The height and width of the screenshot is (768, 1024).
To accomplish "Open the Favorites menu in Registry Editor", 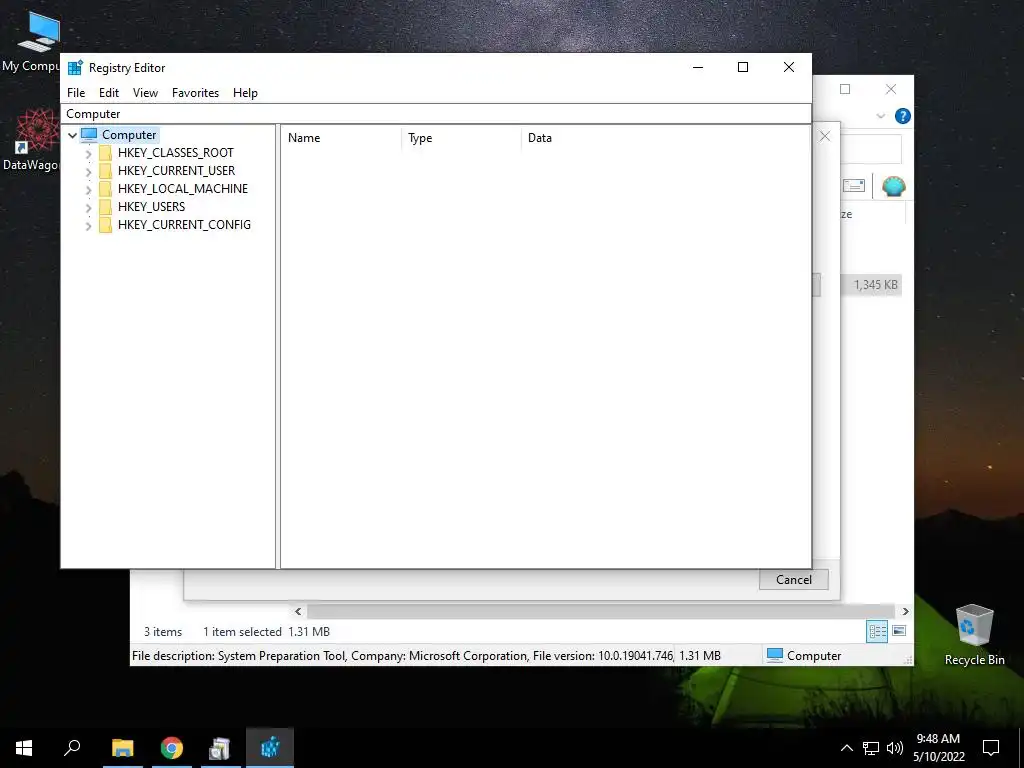I will 195,93.
